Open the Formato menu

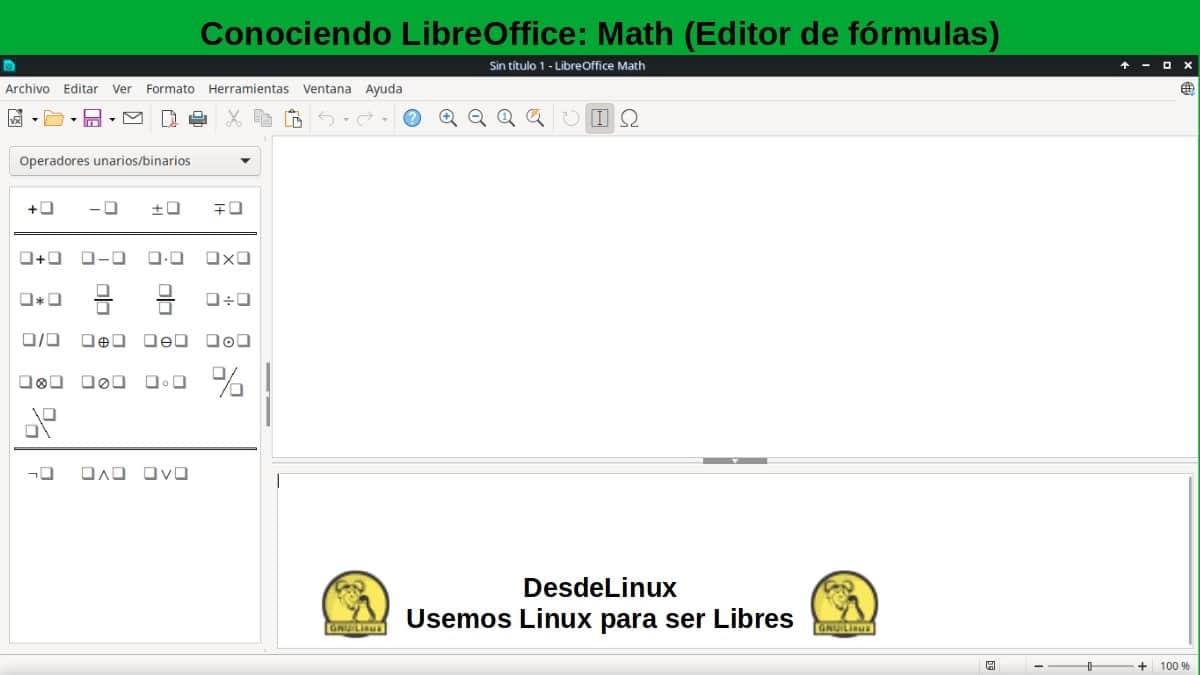170,89
